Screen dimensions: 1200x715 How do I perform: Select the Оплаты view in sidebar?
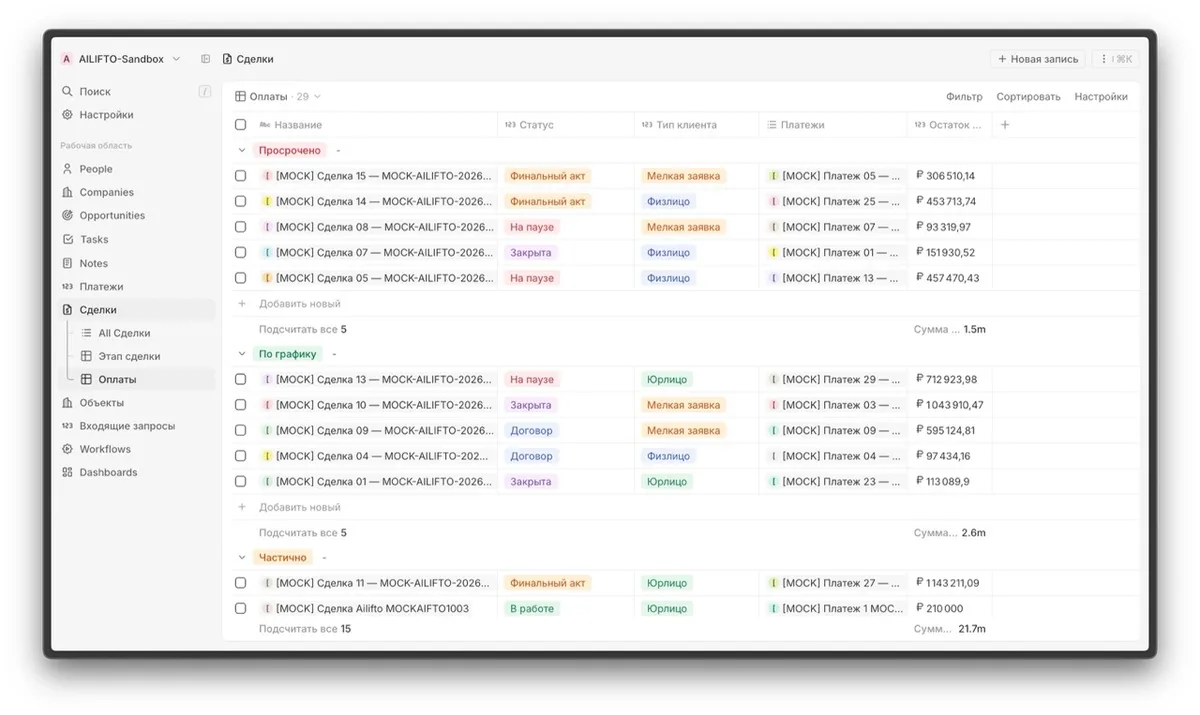click(x=117, y=379)
